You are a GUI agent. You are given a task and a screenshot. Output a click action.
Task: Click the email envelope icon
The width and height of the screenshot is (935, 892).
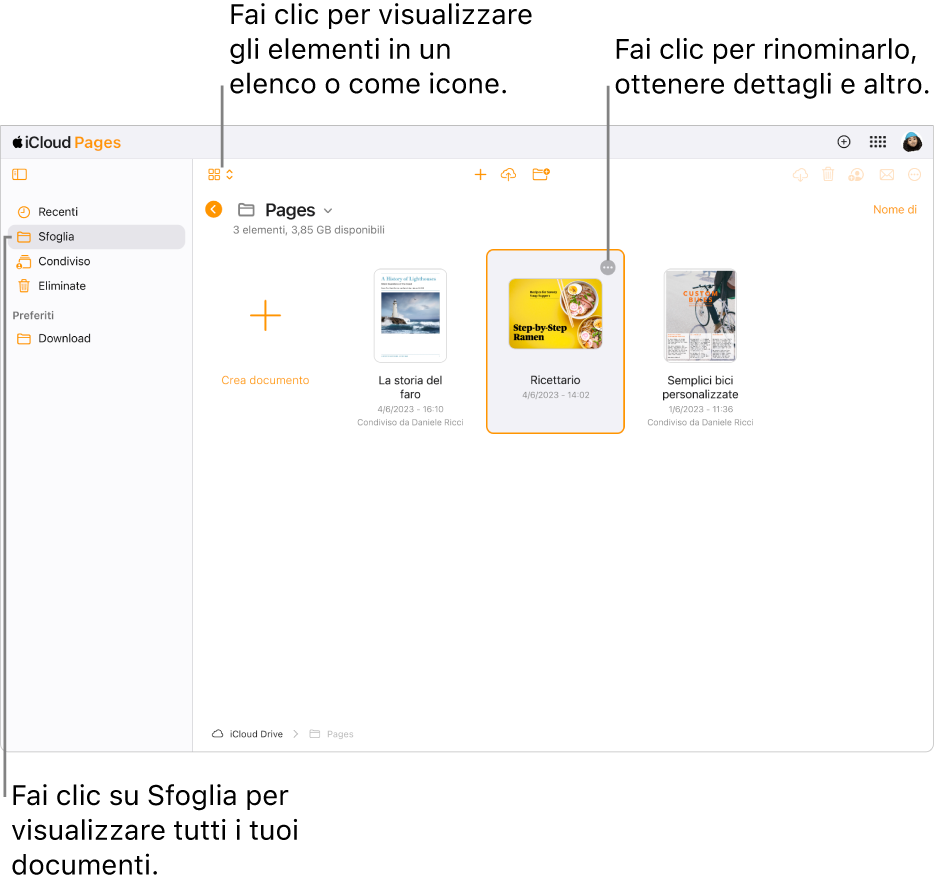coord(887,174)
